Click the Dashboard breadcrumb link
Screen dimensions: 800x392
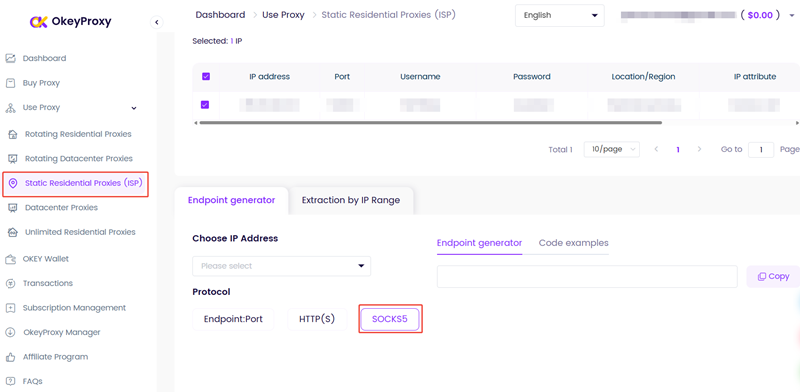pyautogui.click(x=220, y=15)
